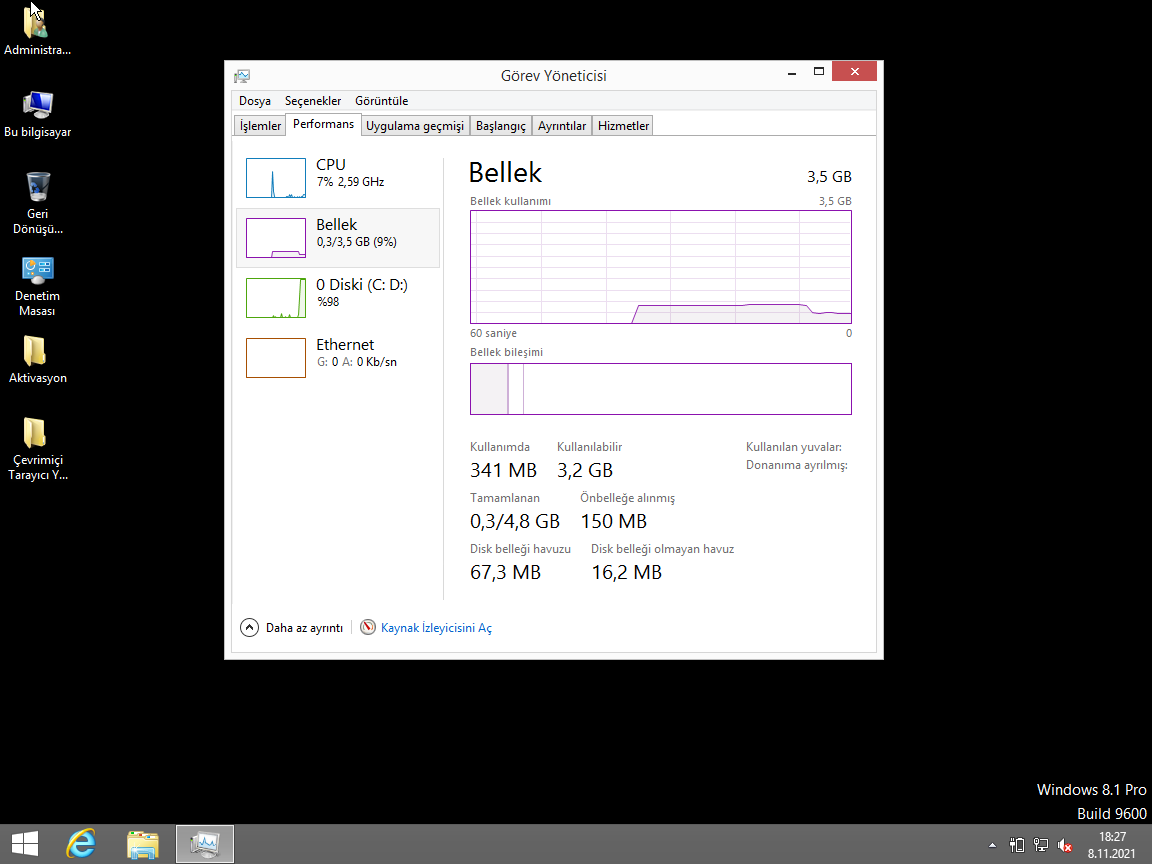1152x864 pixels.
Task: Click the muted volume tray icon
Action: [x=1065, y=845]
